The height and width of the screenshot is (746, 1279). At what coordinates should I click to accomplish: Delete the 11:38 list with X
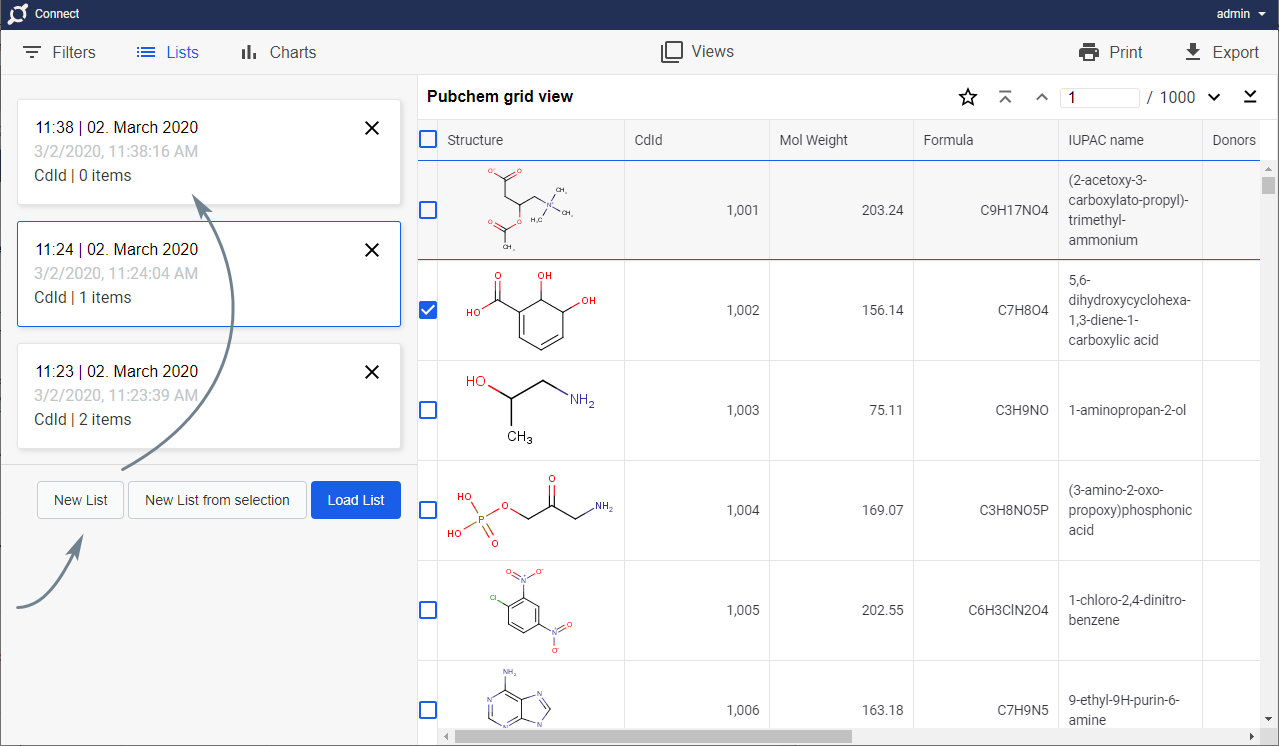372,128
